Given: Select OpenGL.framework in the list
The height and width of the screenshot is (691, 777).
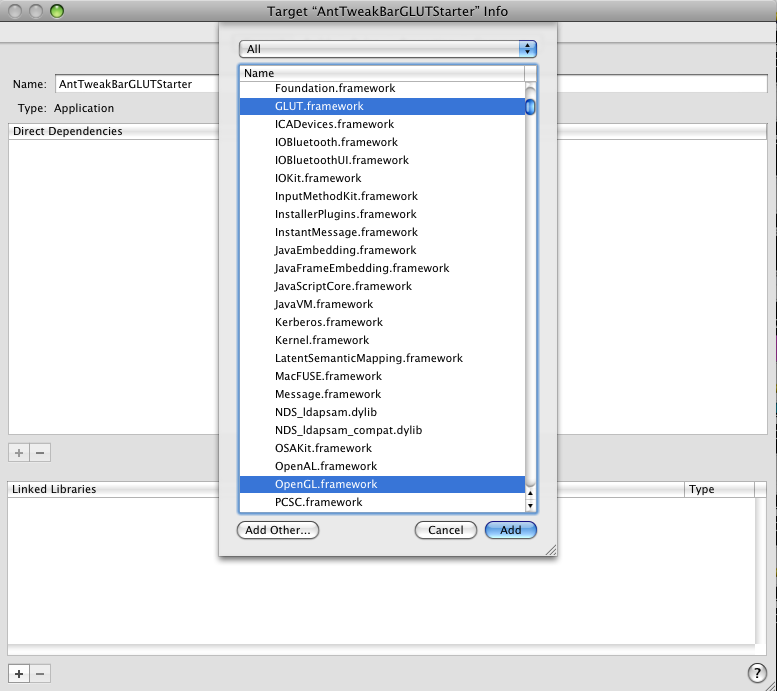Looking at the screenshot, I should (x=326, y=484).
